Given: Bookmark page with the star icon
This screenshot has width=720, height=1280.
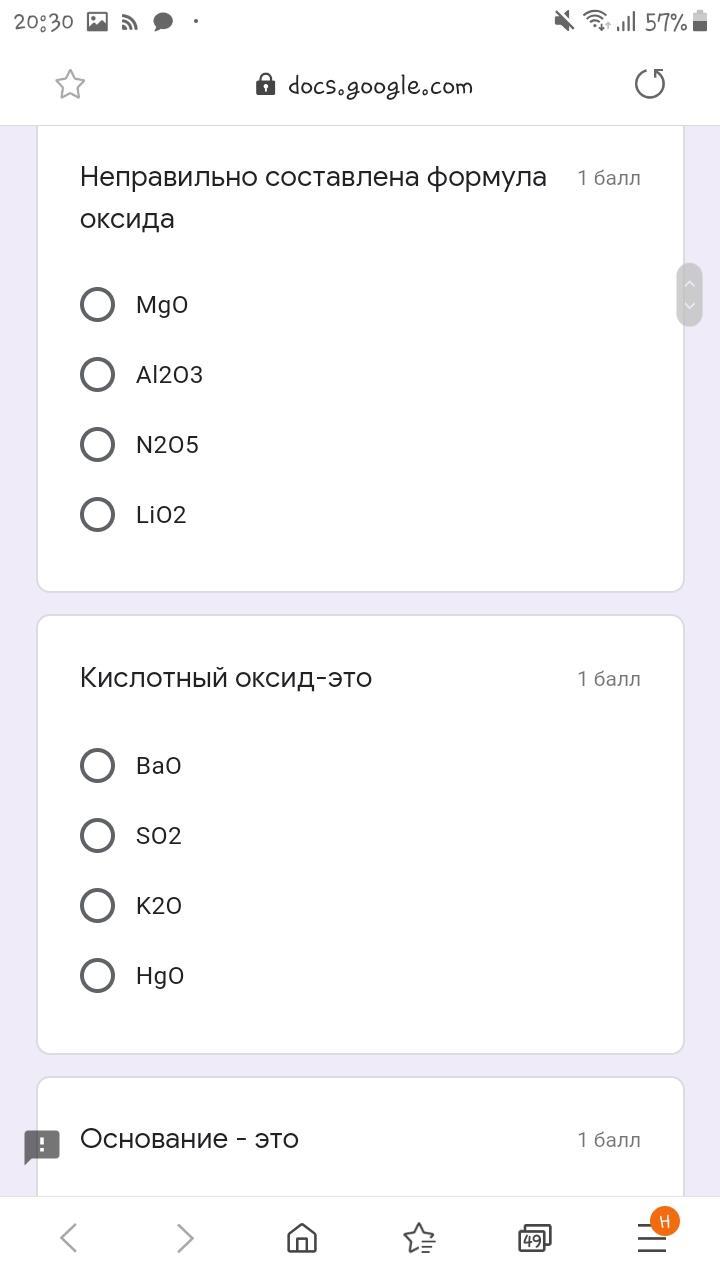Looking at the screenshot, I should (x=69, y=85).
